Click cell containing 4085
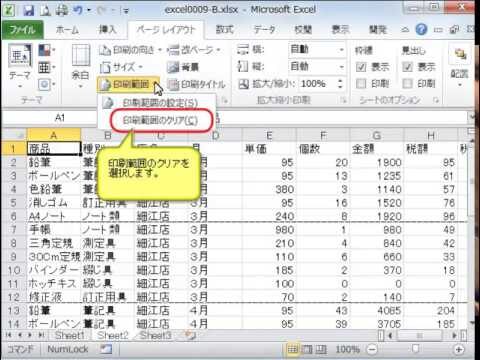480x360 pixels. 377,311
